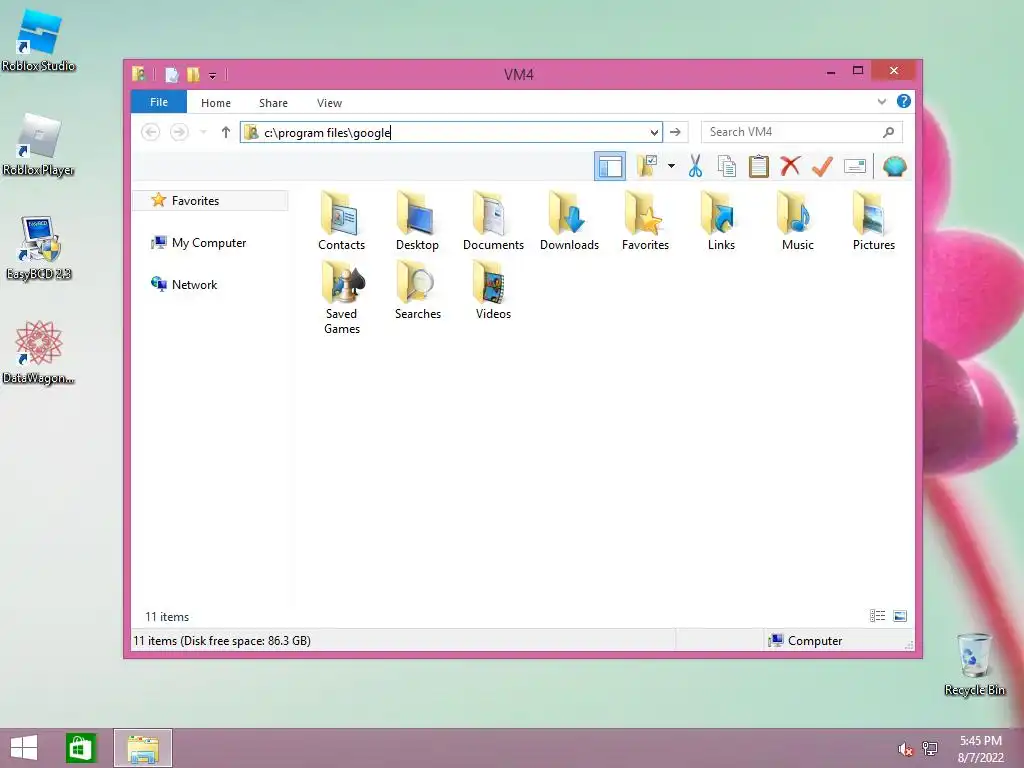Open the Home ribbon tab
1024x768 pixels.
216,103
